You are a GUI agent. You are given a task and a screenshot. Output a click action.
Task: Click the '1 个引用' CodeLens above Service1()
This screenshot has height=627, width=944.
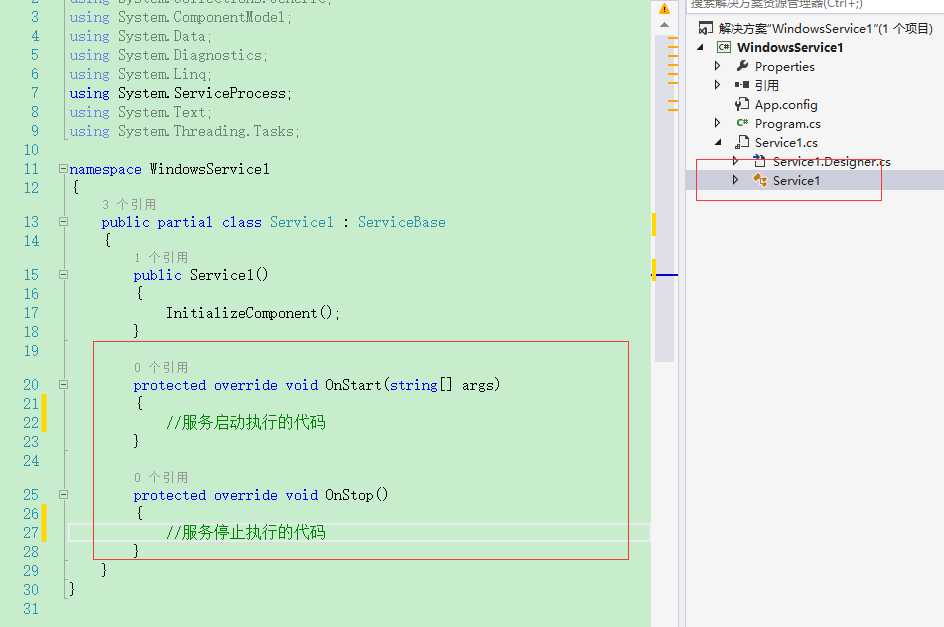click(161, 257)
